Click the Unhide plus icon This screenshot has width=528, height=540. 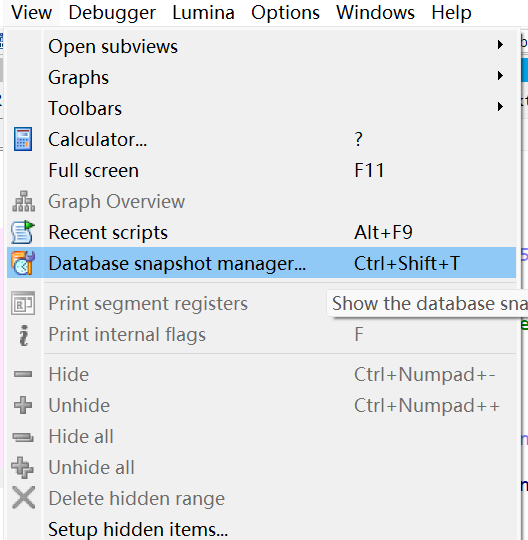[x=23, y=405]
